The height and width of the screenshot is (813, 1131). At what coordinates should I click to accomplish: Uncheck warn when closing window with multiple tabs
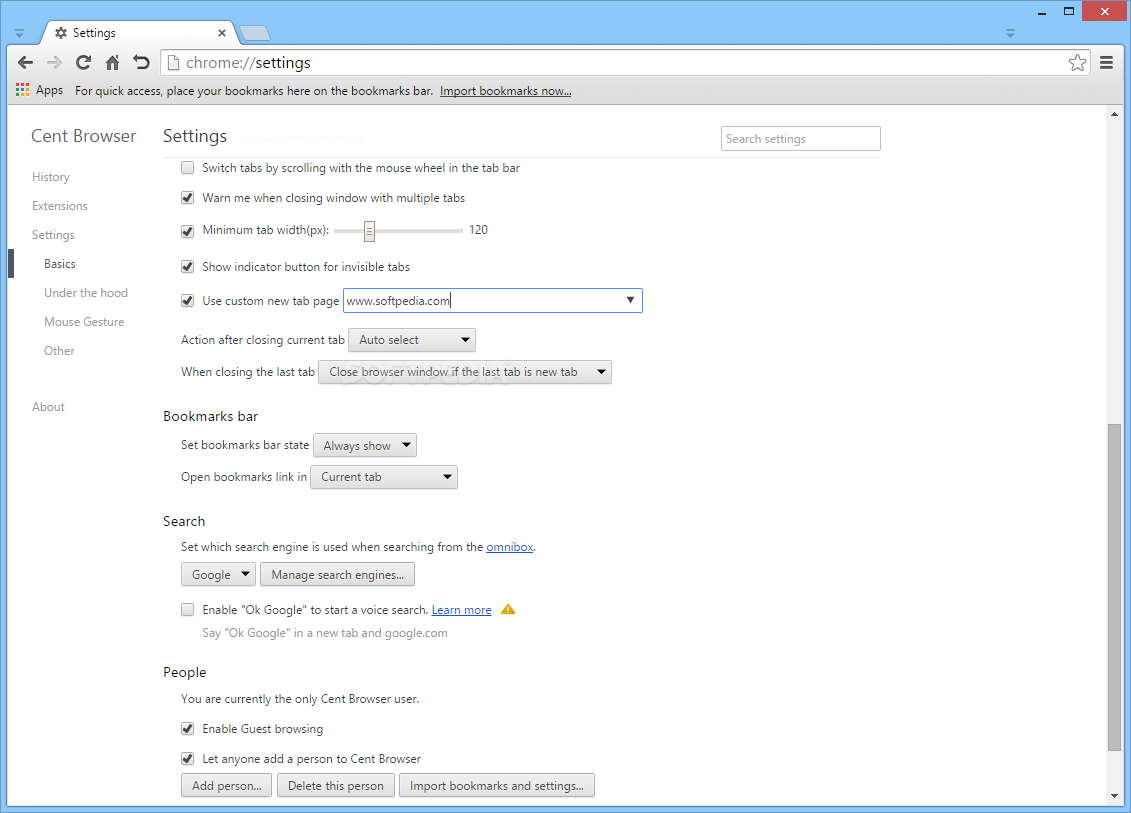point(188,198)
